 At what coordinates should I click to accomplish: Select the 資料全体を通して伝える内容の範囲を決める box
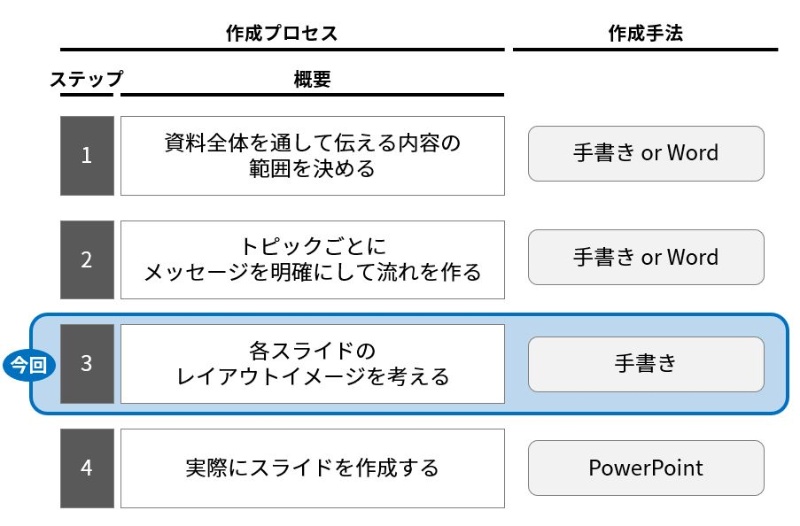[x=312, y=155]
